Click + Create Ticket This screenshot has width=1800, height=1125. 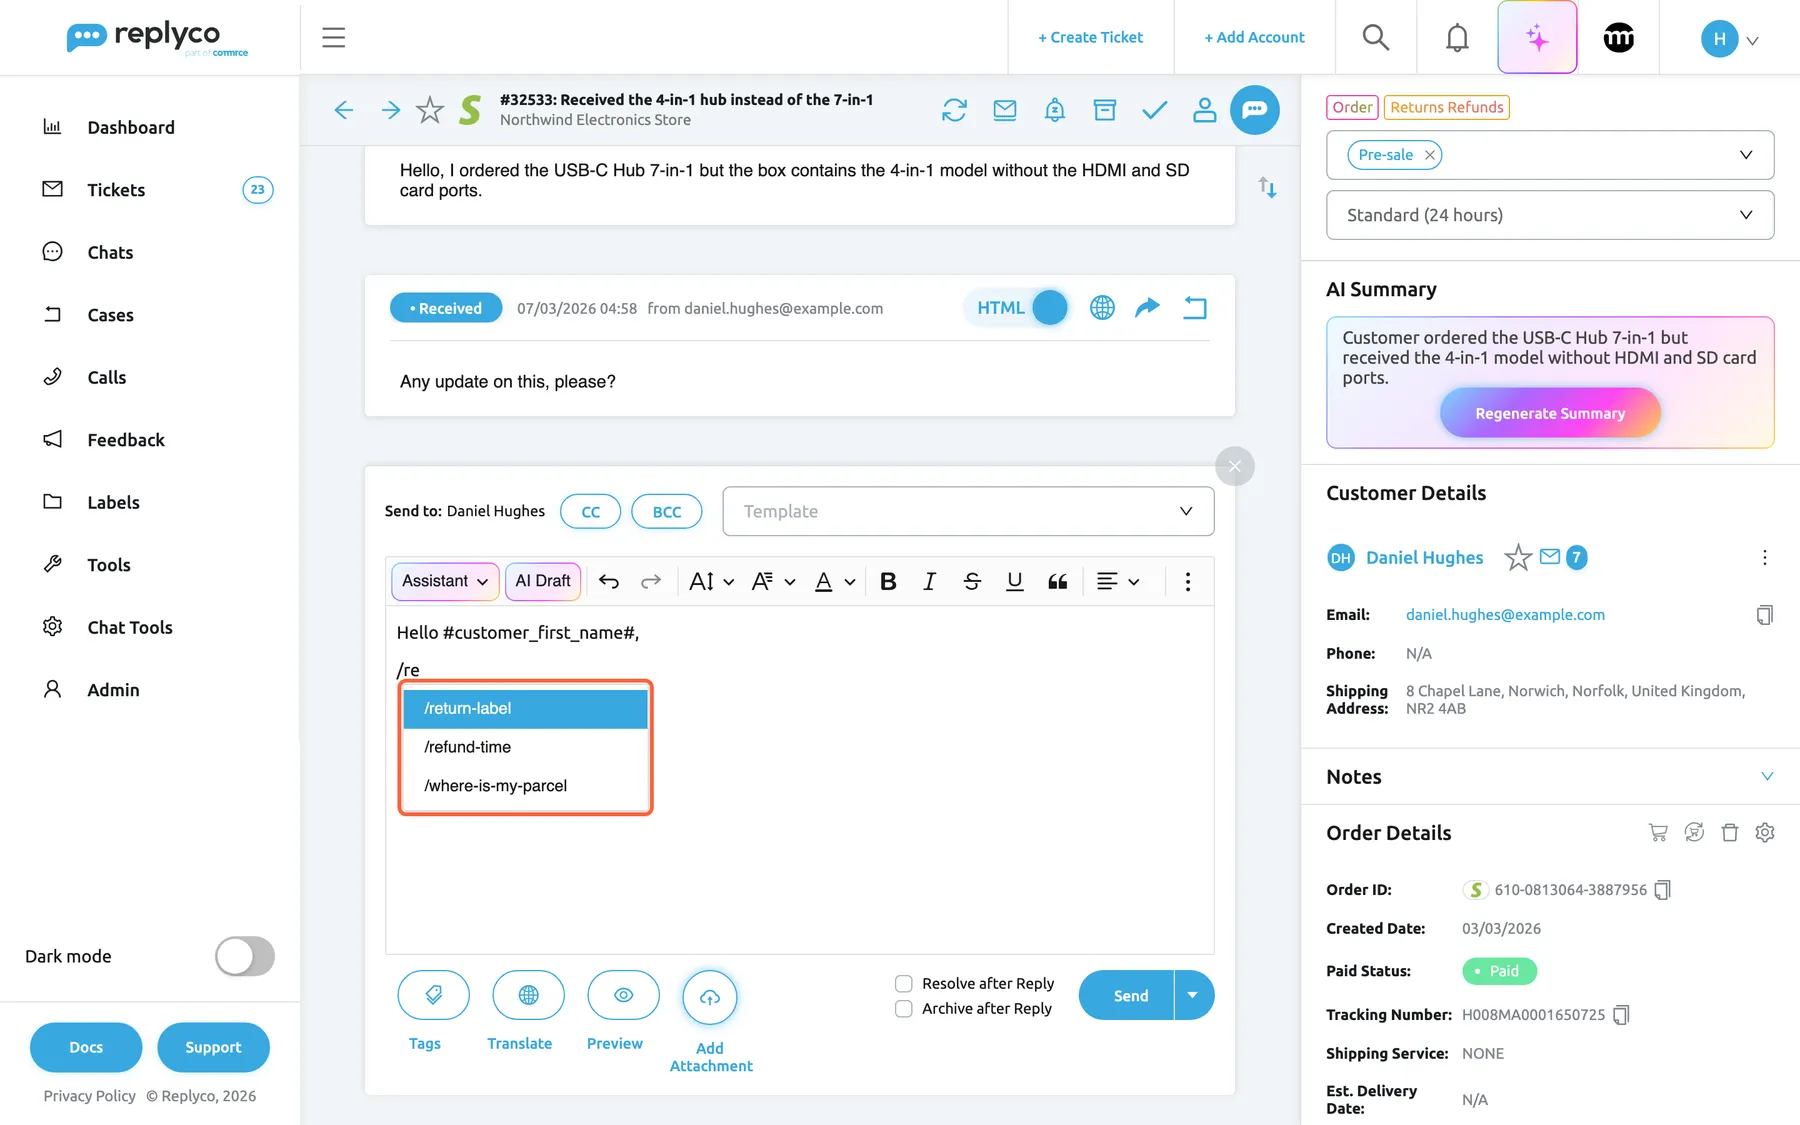click(1090, 37)
